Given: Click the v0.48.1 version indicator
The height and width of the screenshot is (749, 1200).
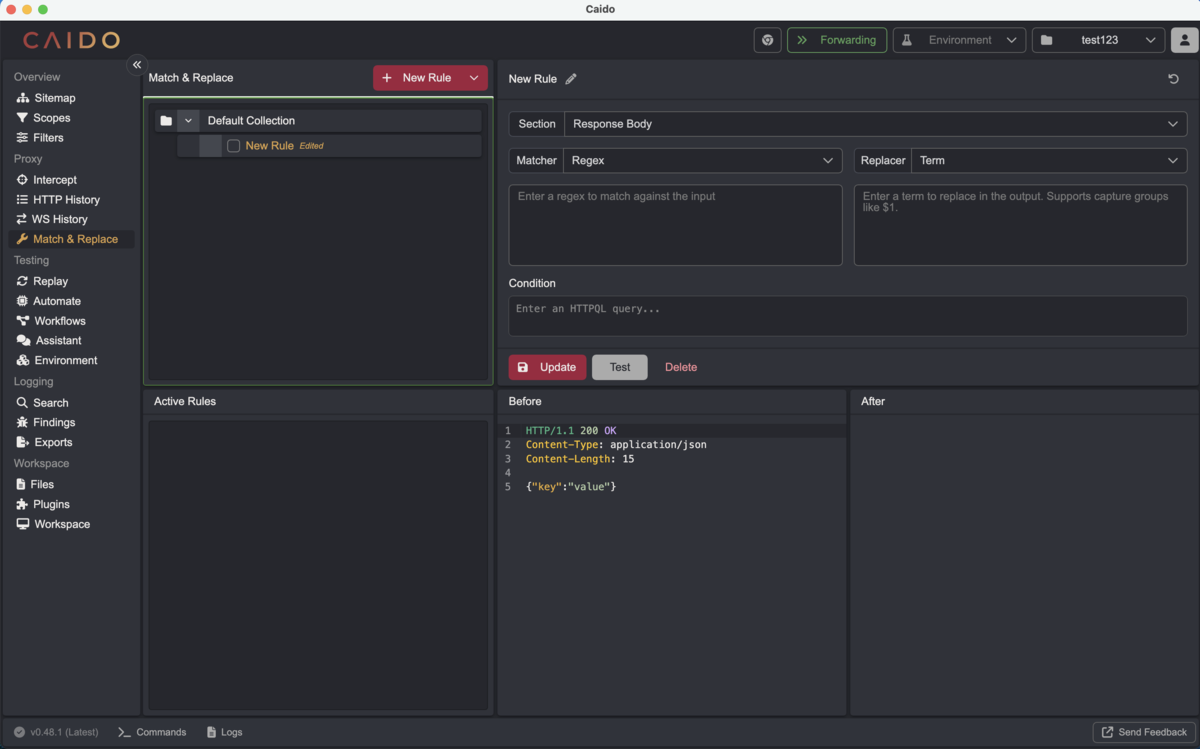Looking at the screenshot, I should pos(56,732).
